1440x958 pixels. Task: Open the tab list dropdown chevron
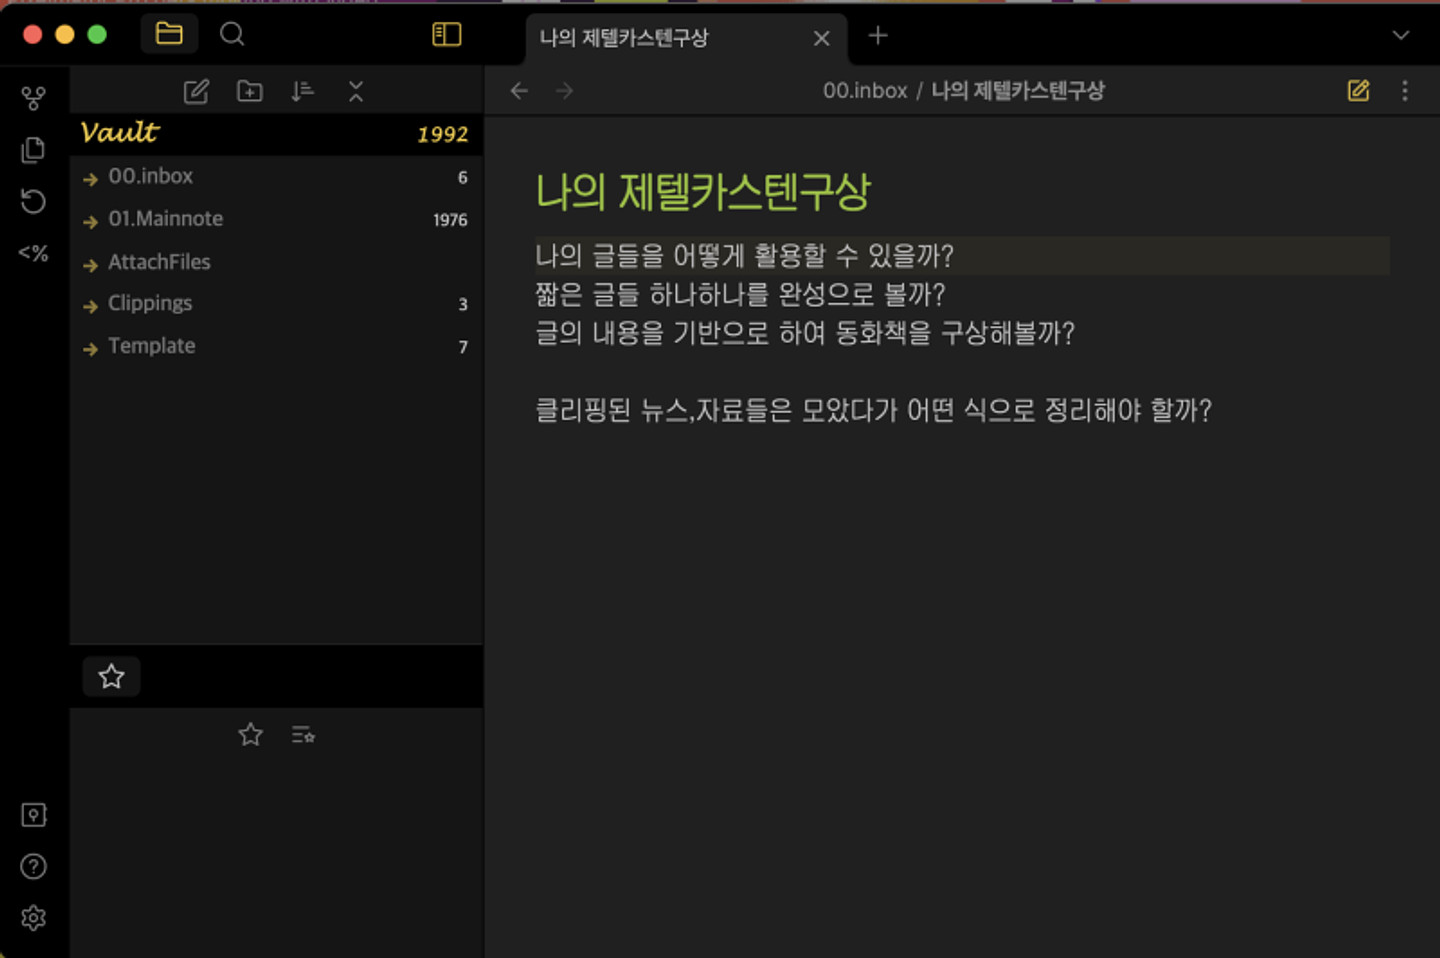coord(1400,35)
